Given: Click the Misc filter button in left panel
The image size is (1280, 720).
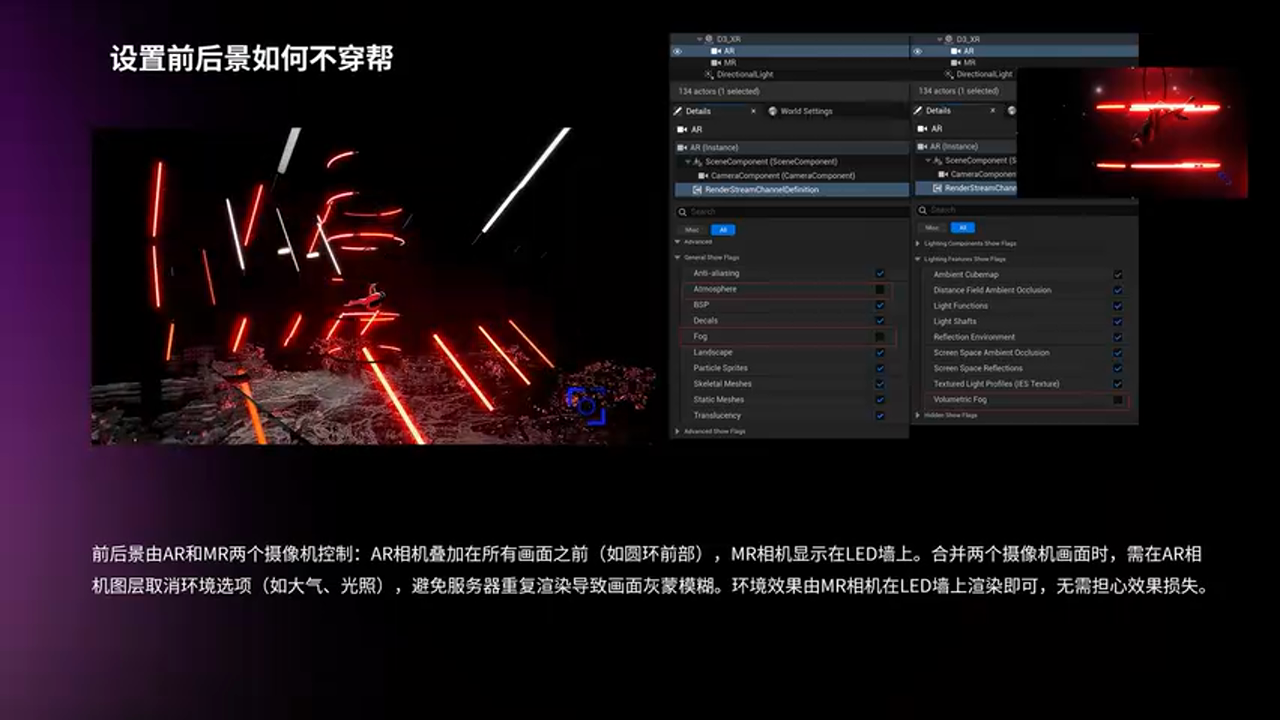Looking at the screenshot, I should click(x=692, y=229).
